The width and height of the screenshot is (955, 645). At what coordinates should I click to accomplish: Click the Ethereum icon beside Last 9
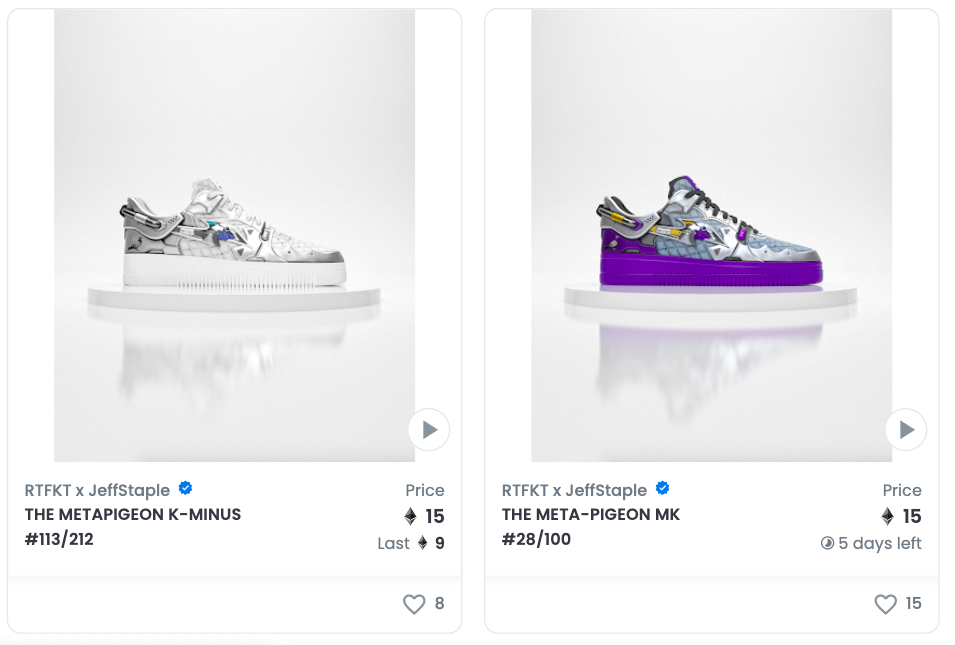(423, 543)
